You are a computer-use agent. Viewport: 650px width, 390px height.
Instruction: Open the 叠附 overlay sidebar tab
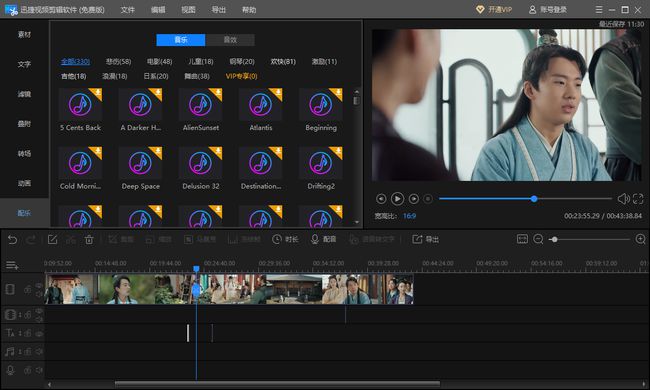[24, 124]
